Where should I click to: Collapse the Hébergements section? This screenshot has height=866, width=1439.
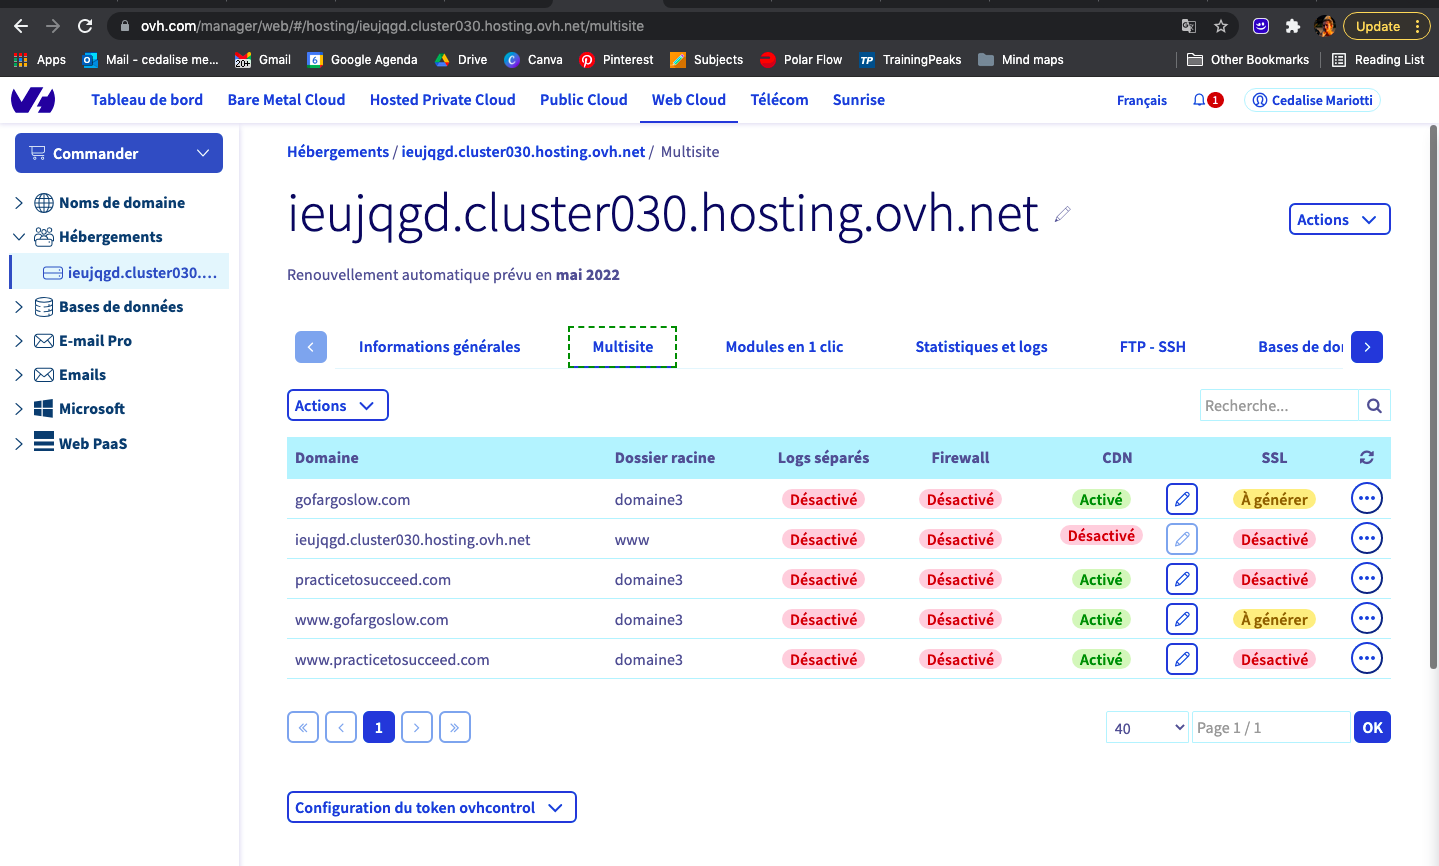tap(19, 237)
